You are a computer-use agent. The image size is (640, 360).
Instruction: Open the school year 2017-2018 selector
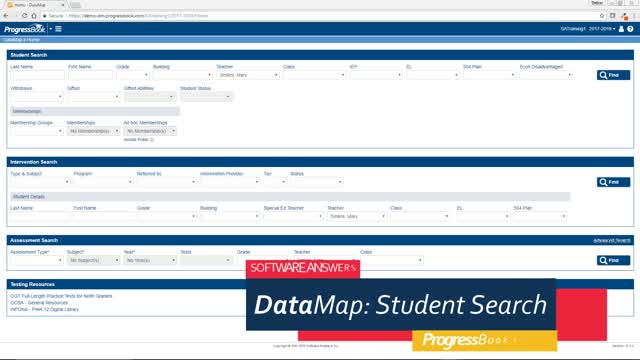(602, 29)
